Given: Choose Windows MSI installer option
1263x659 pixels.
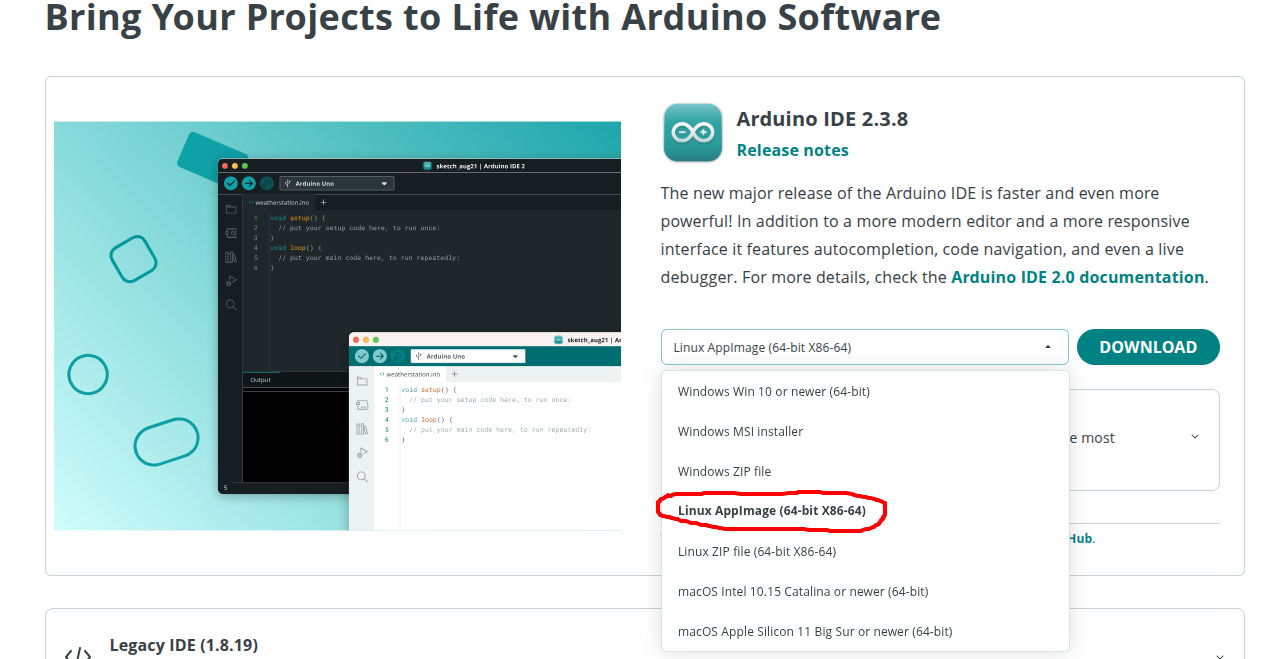Looking at the screenshot, I should (x=740, y=431).
